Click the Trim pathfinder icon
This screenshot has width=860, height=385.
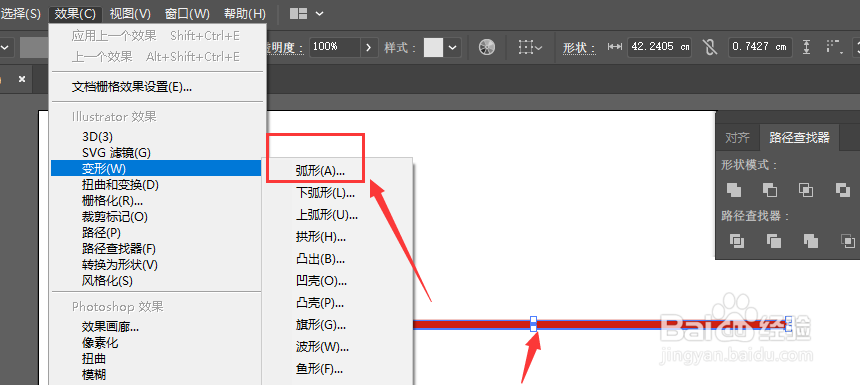774,240
